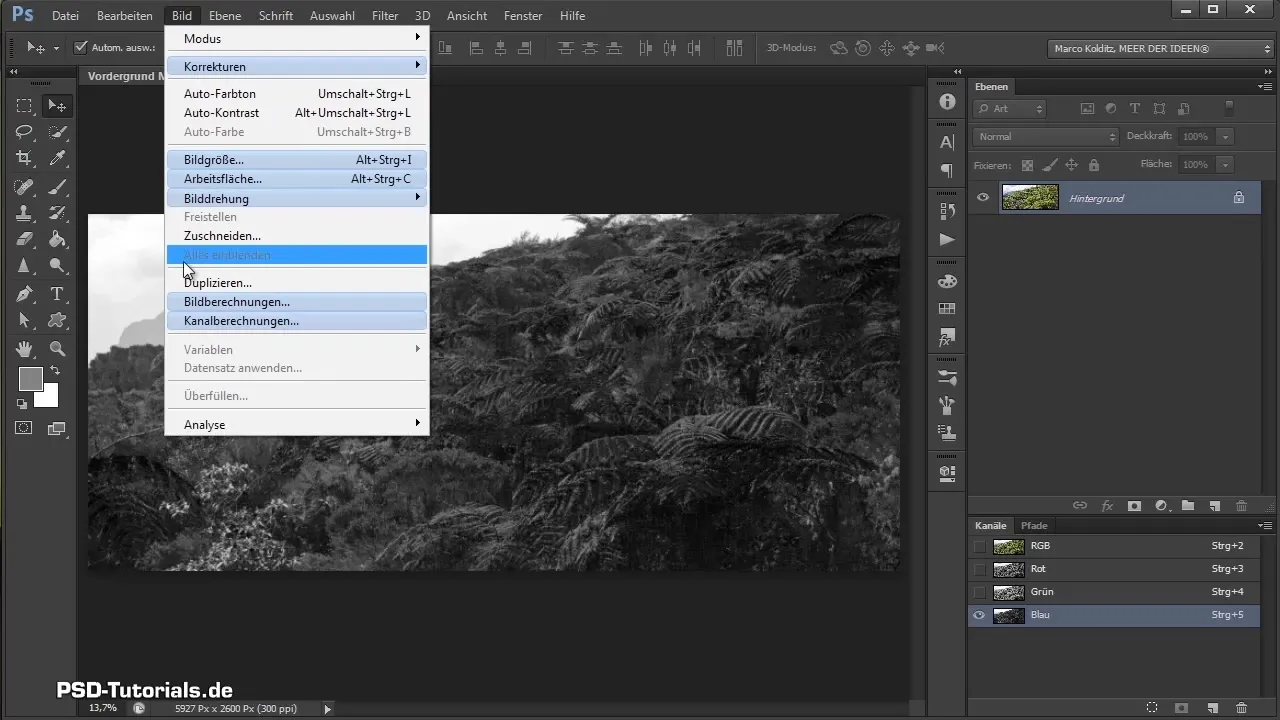The height and width of the screenshot is (720, 1280).
Task: Open the Marco Kolditz workspace dropdown
Action: (x=1160, y=48)
